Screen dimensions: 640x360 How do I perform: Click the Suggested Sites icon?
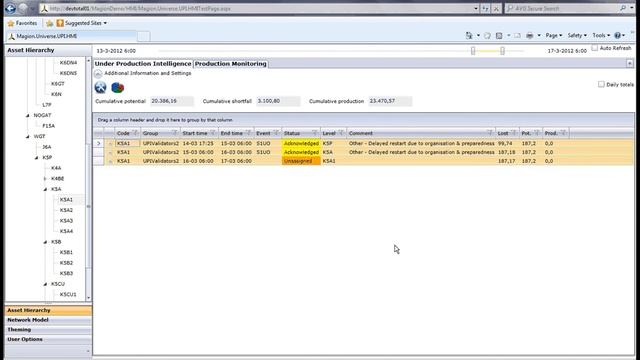click(x=60, y=23)
